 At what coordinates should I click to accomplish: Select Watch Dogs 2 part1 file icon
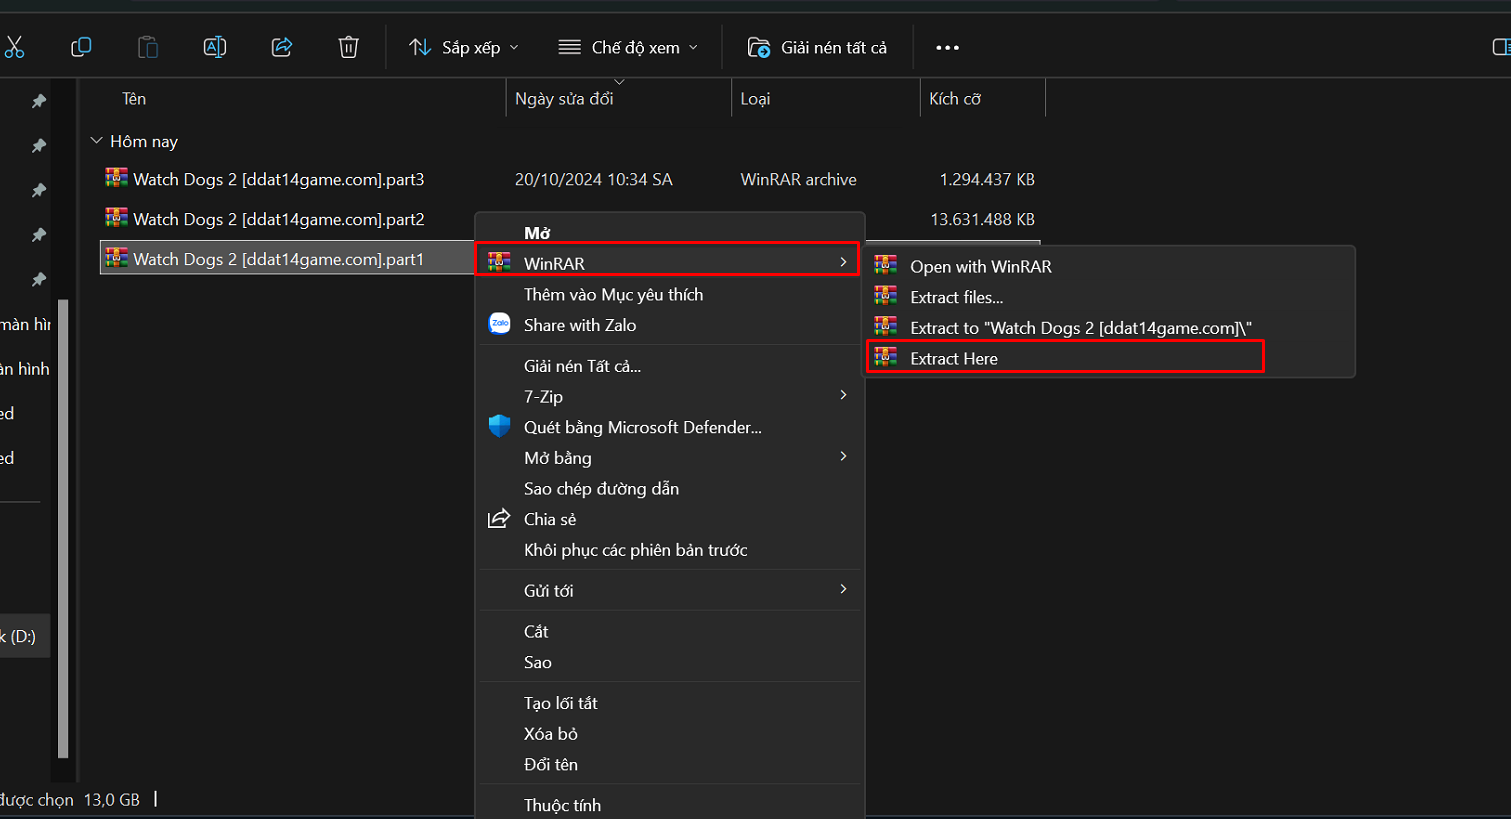pyautogui.click(x=117, y=258)
